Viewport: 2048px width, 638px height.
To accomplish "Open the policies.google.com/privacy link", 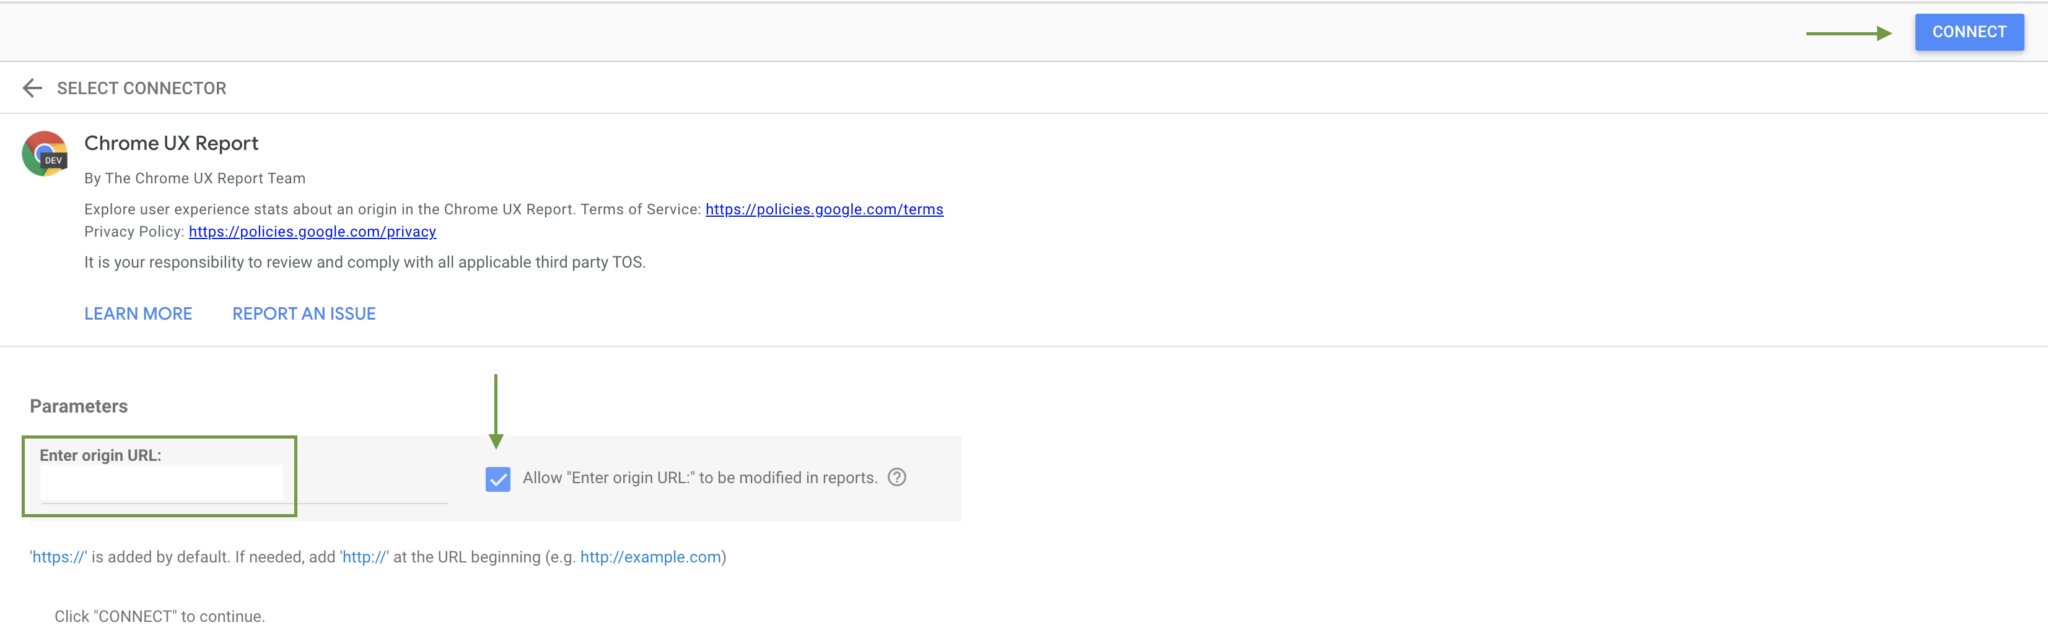I will pos(312,231).
